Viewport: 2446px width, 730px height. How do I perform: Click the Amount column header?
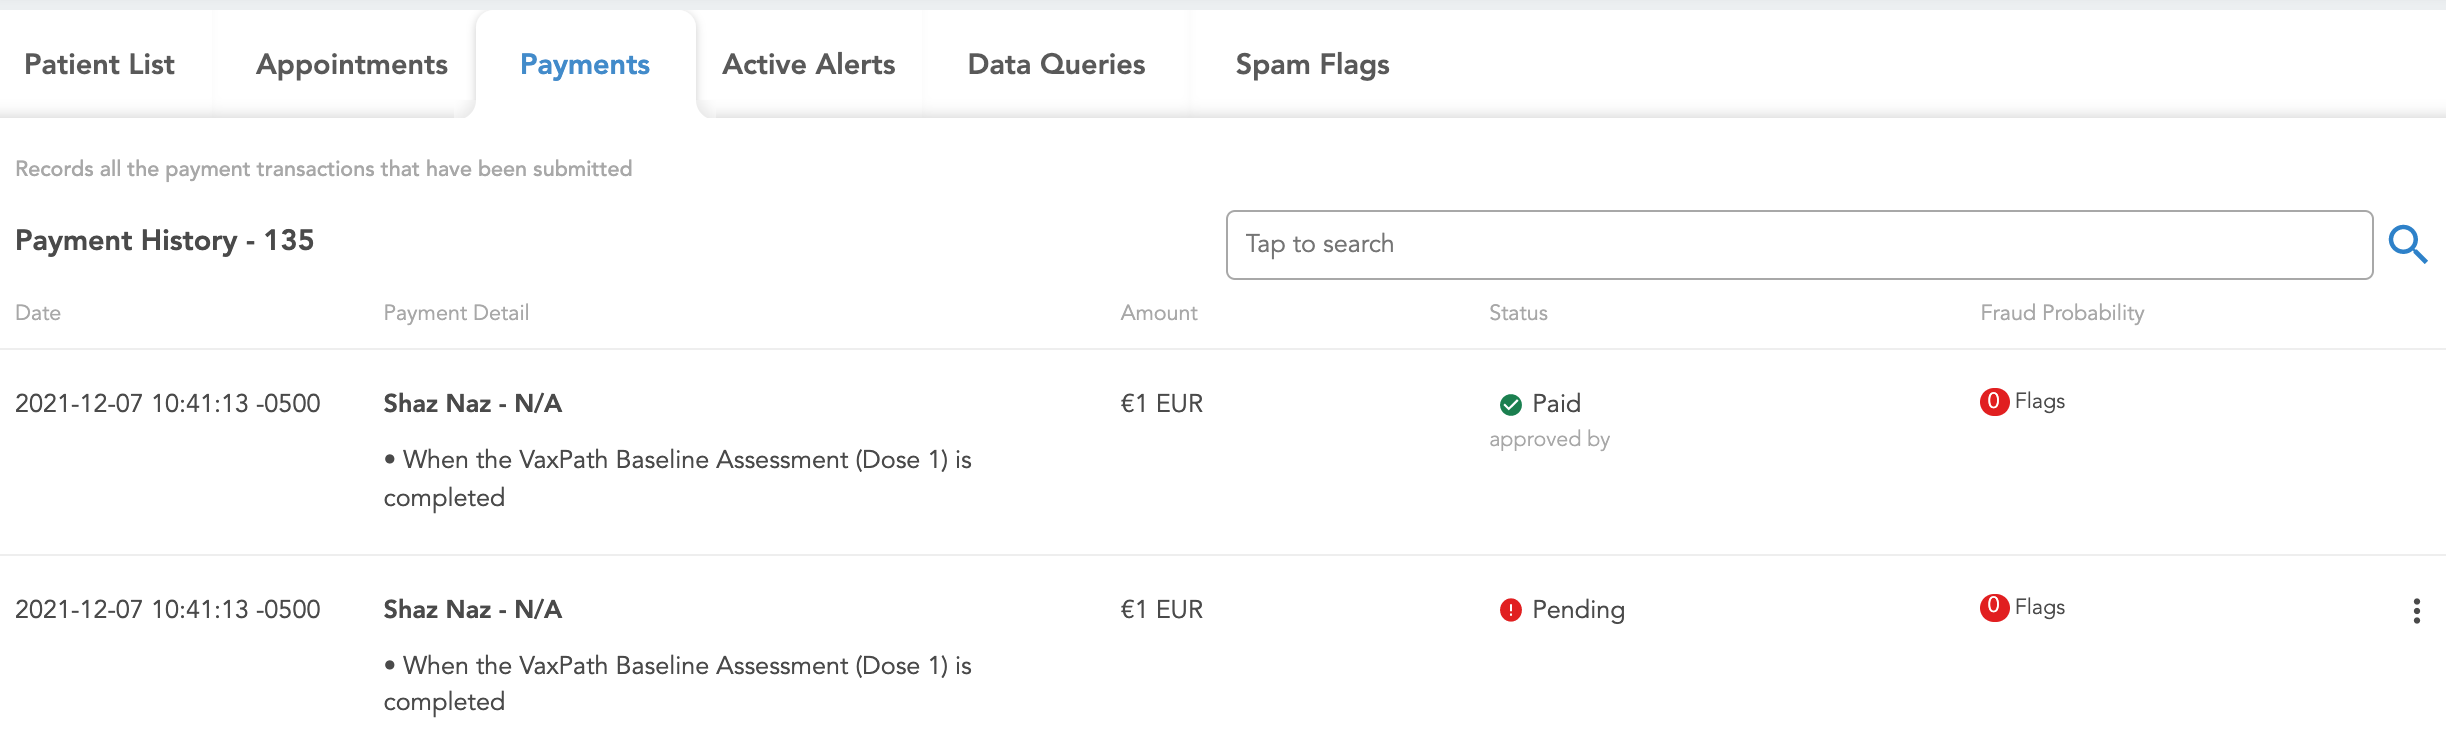pyautogui.click(x=1158, y=313)
